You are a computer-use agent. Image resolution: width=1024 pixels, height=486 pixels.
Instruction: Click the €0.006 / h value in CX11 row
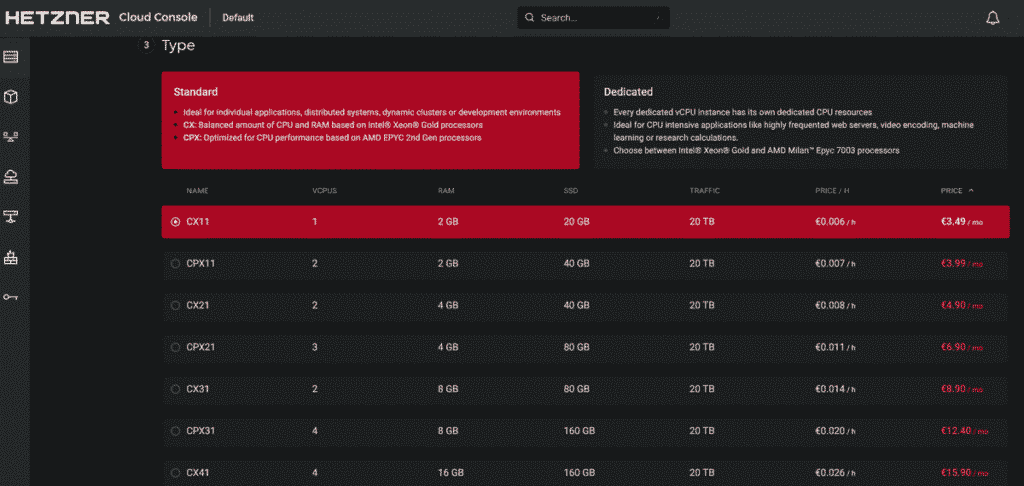[835, 222]
